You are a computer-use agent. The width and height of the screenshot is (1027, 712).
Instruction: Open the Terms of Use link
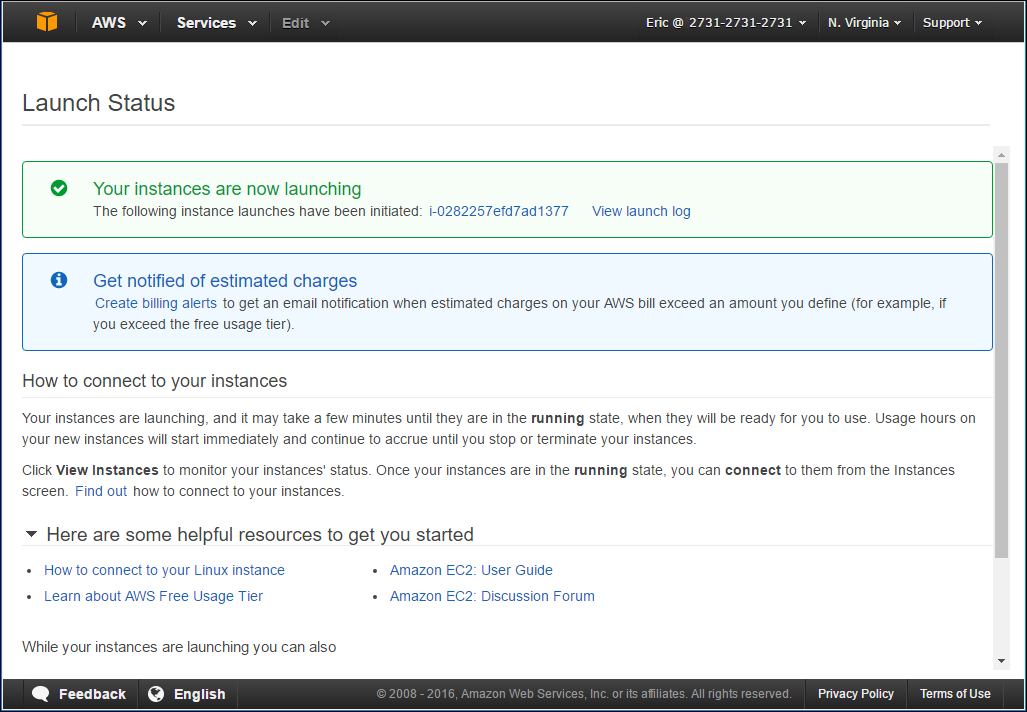tap(955, 694)
